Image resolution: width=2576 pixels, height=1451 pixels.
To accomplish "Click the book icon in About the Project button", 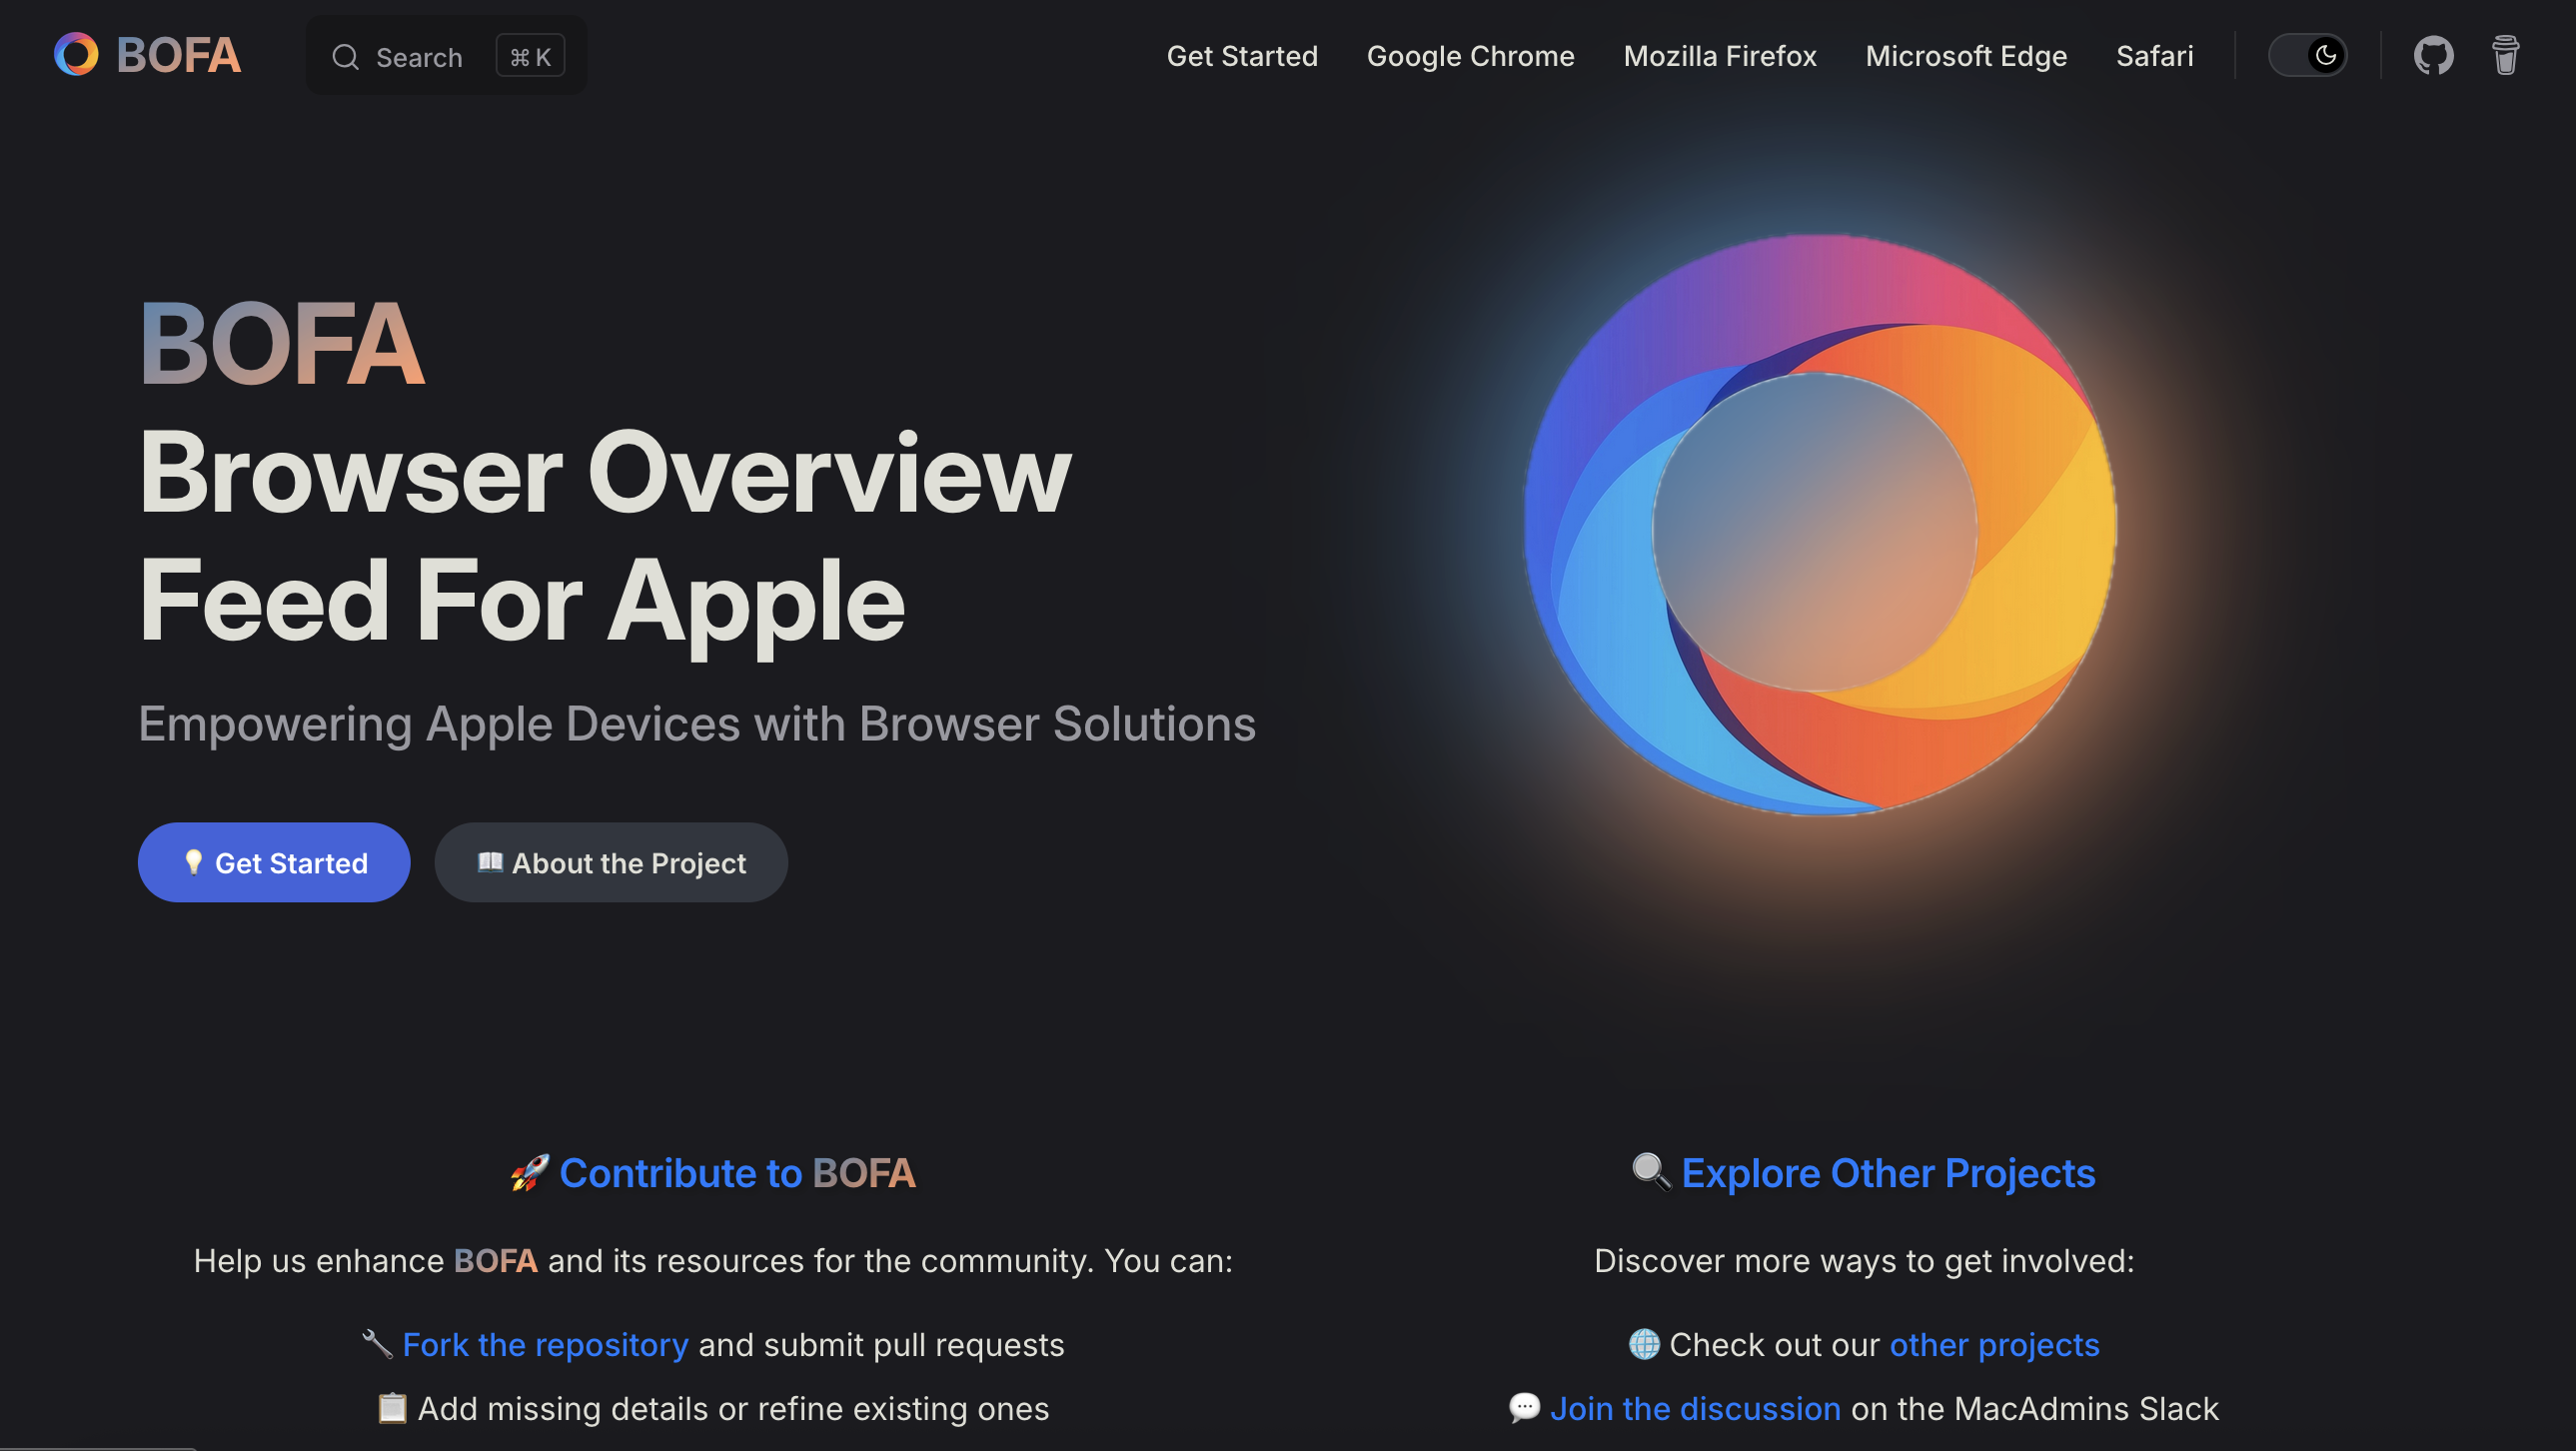I will coord(490,861).
